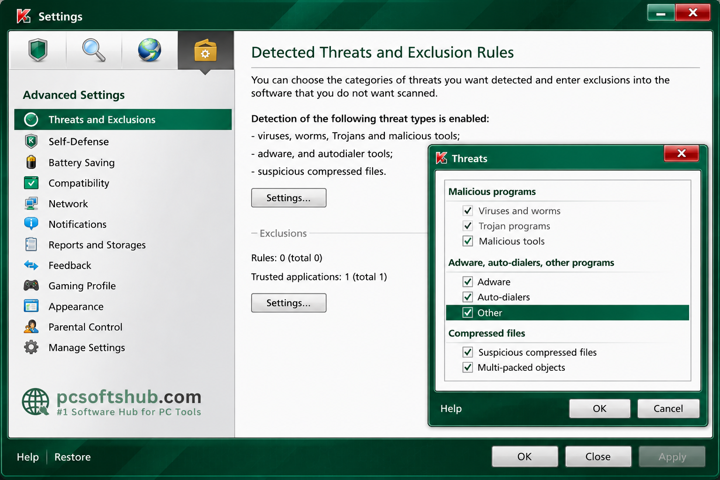Open Battery Saving settings
The height and width of the screenshot is (480, 720).
tap(82, 163)
